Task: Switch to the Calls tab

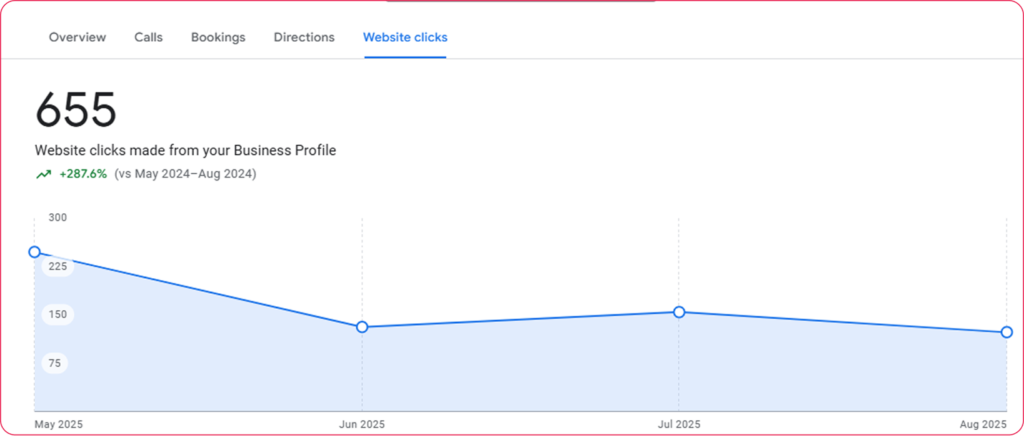Action: [148, 37]
